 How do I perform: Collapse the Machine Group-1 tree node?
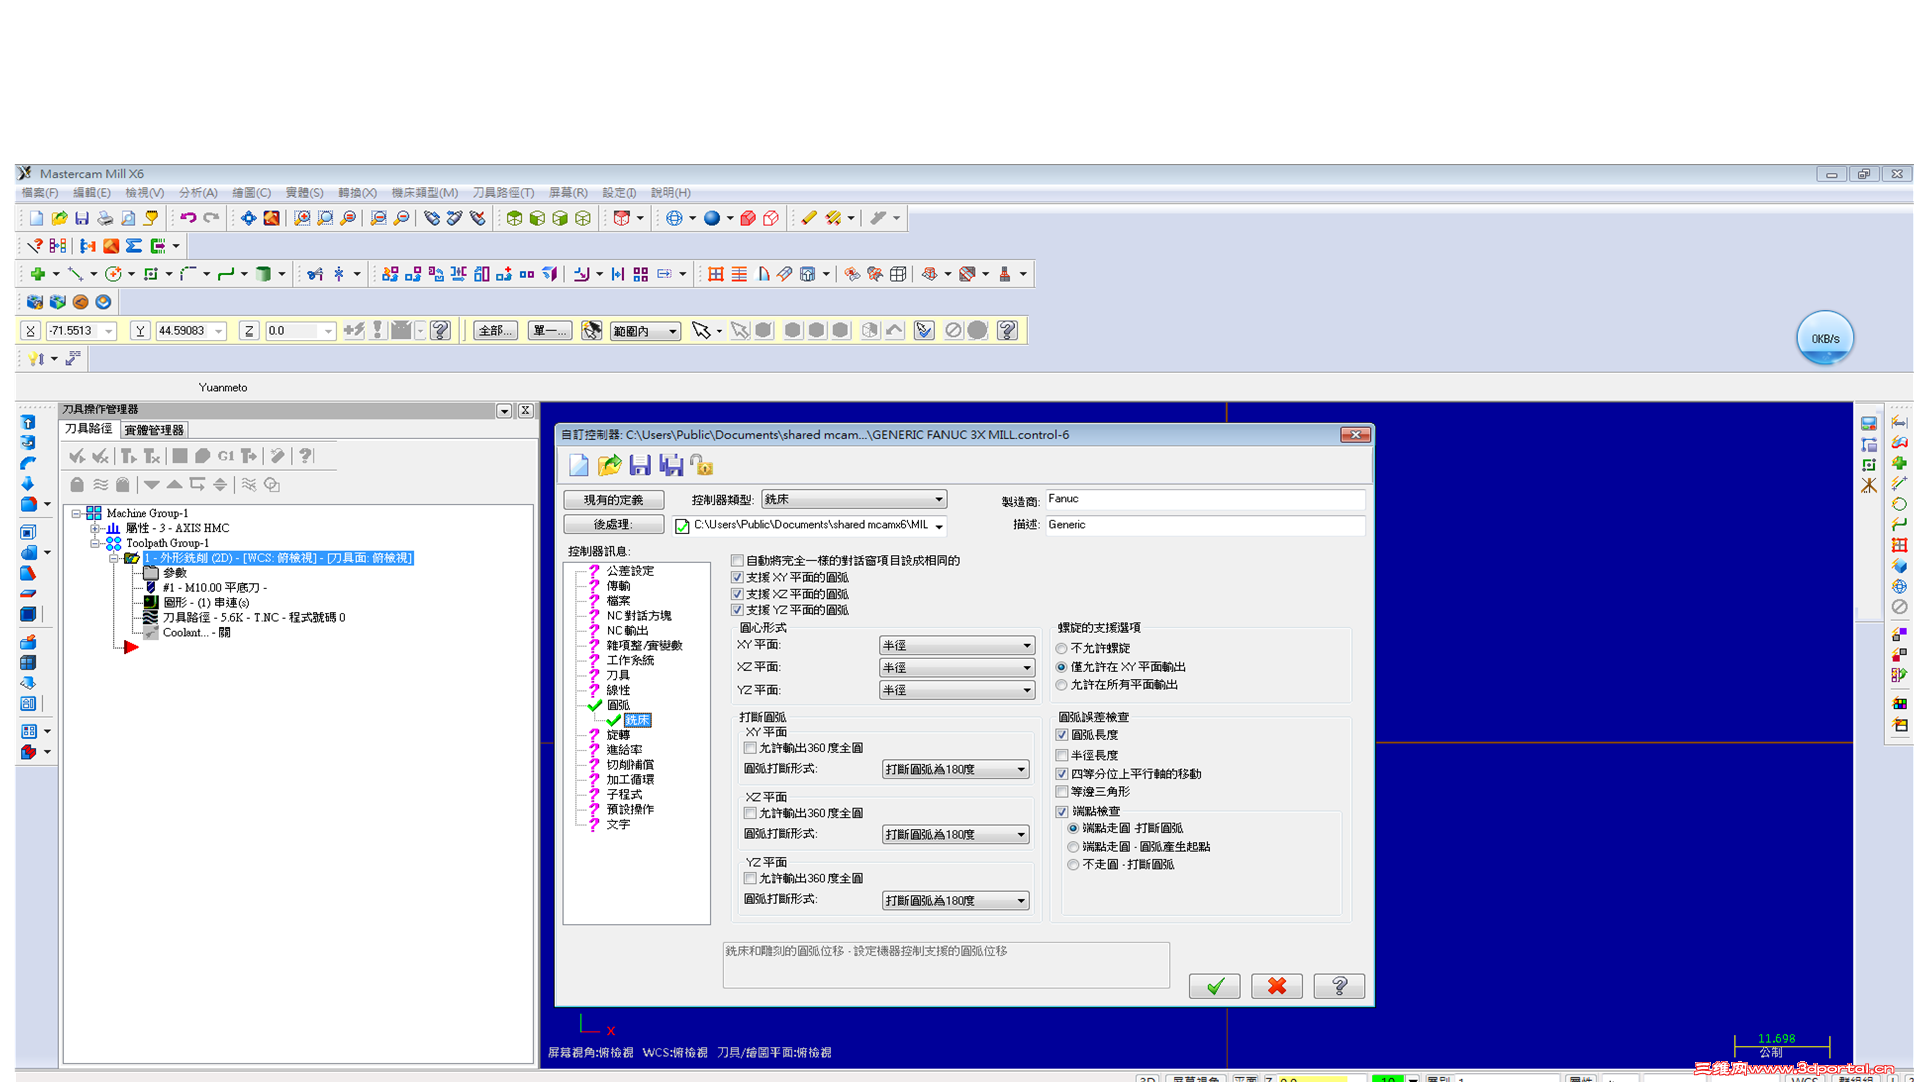coord(76,513)
